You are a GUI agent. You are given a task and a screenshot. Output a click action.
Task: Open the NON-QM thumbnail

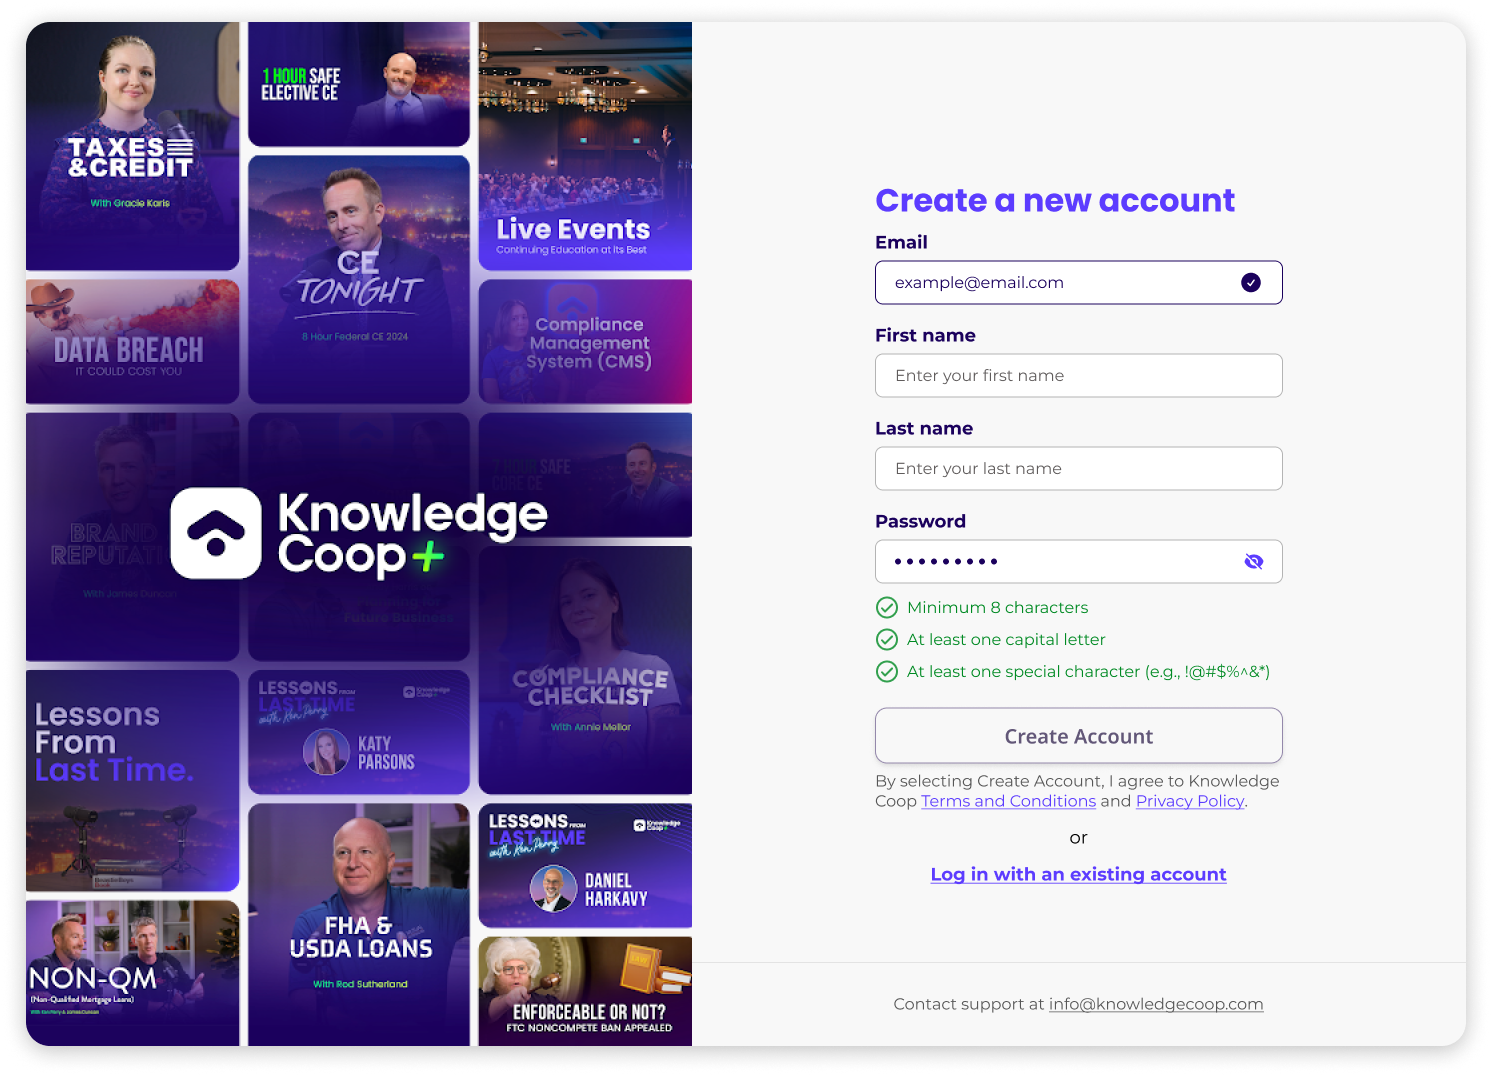coord(132,973)
